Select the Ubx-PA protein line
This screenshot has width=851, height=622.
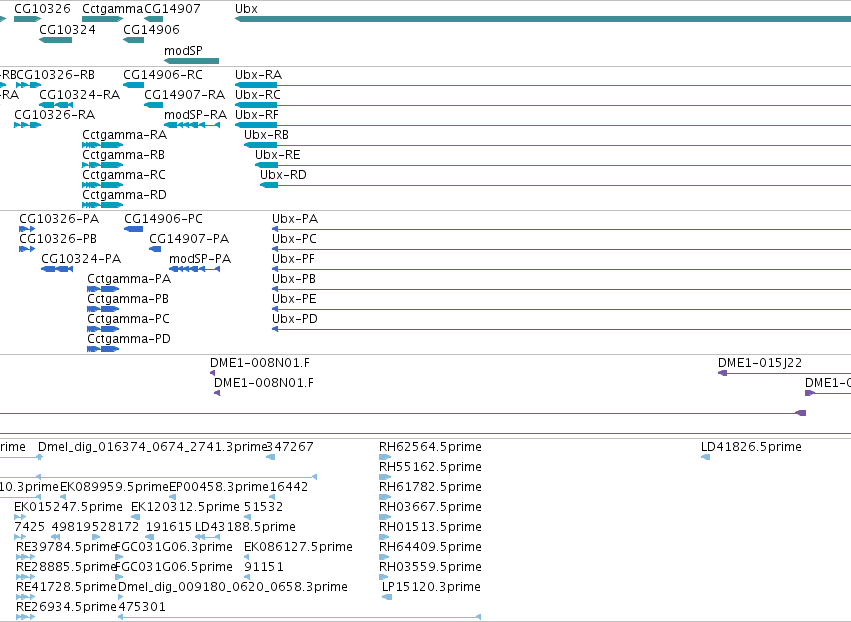pyautogui.click(x=561, y=229)
